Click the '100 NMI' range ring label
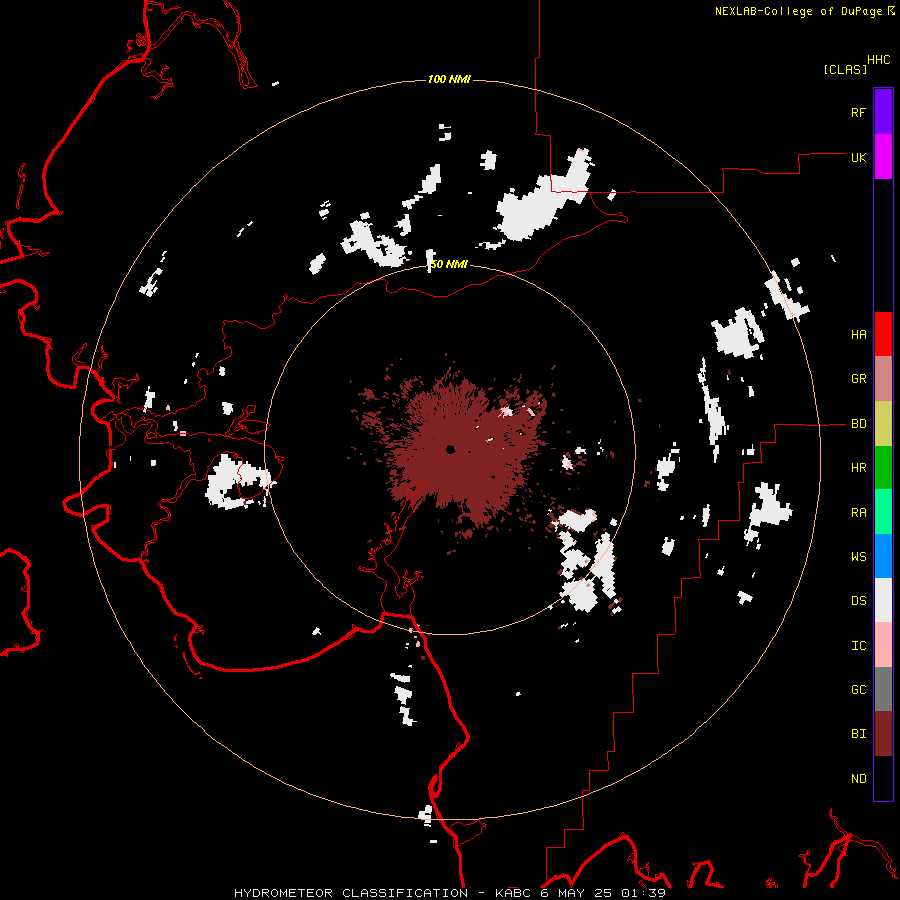This screenshot has width=900, height=900. point(449,79)
